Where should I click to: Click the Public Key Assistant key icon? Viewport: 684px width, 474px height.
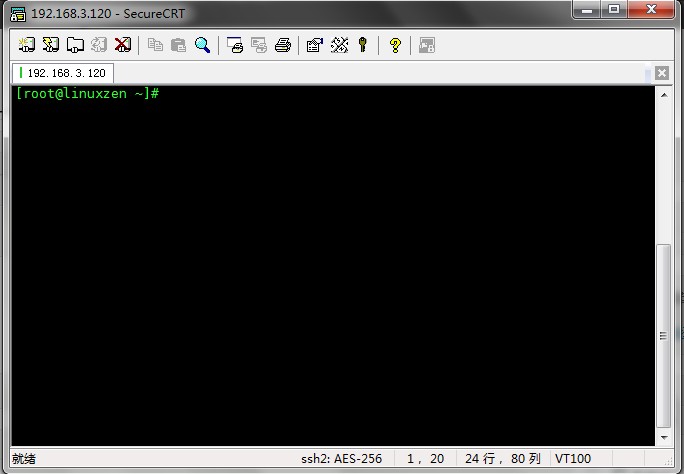tap(363, 44)
